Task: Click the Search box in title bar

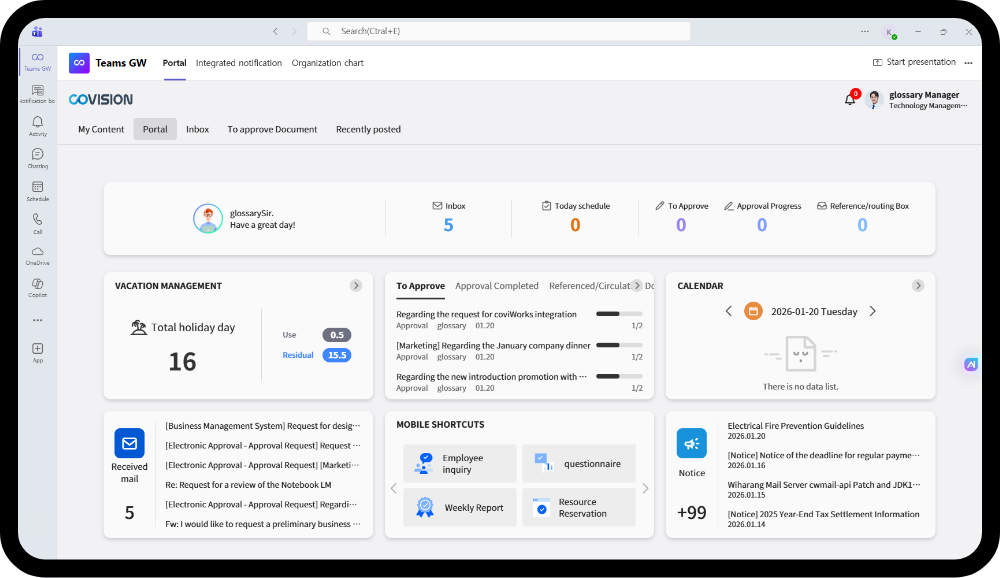Action: coord(498,31)
